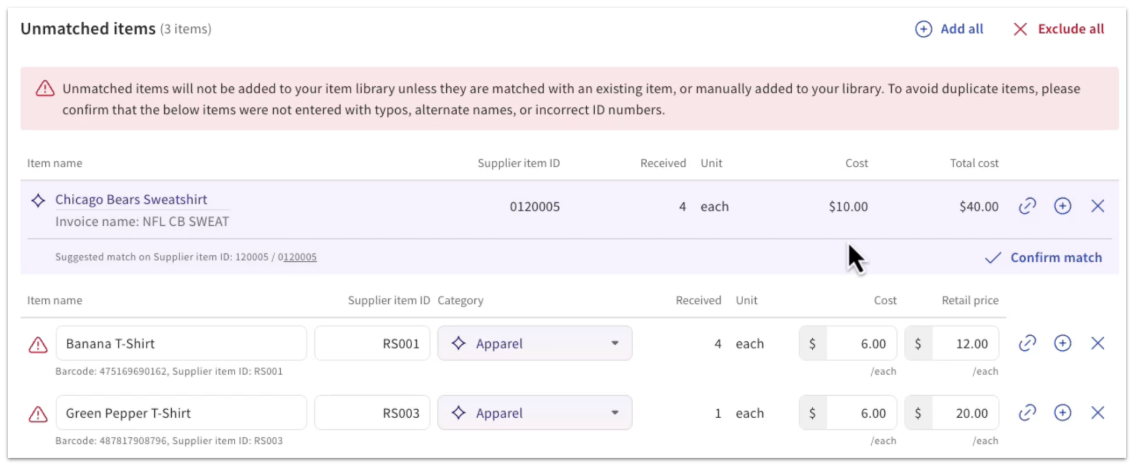Click Supplier item ID field showing RS003
The width and height of the screenshot is (1136, 470).
point(374,413)
